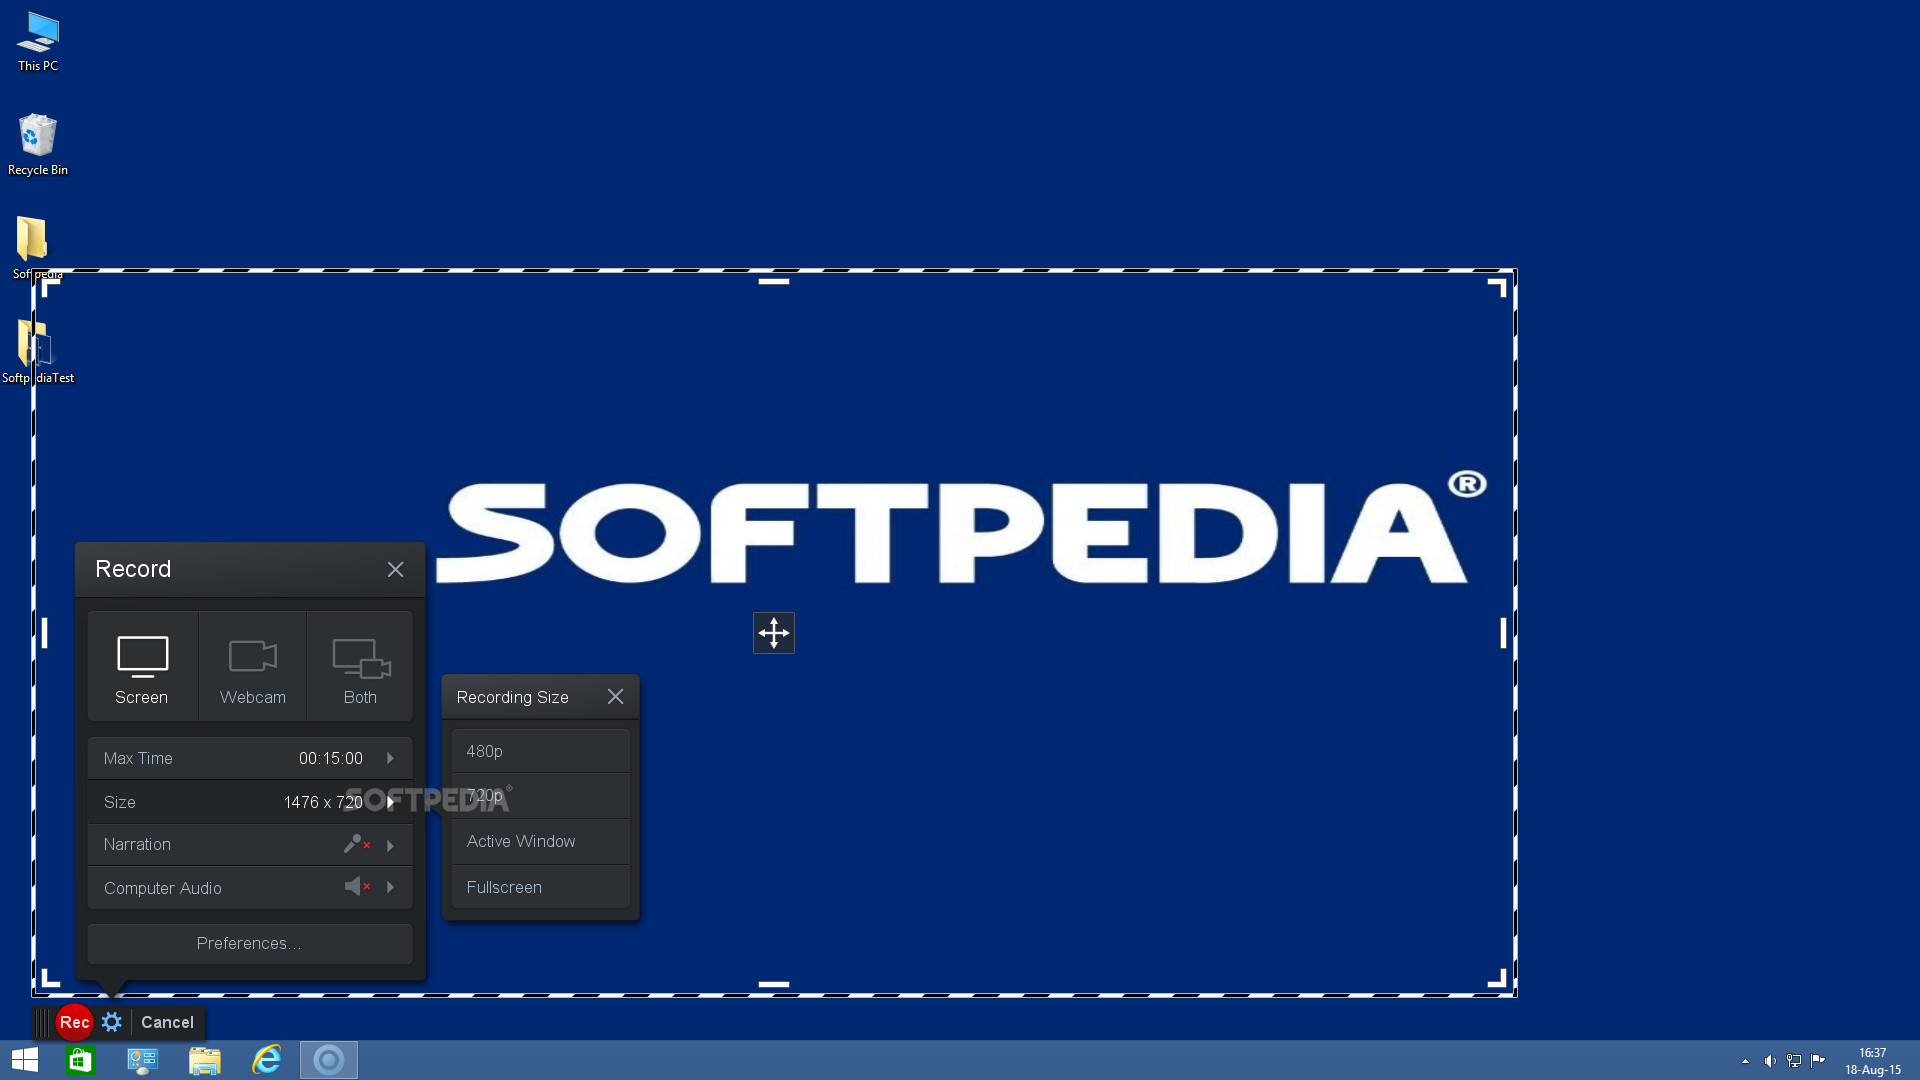Open the Windows Start menu

coord(25,1059)
